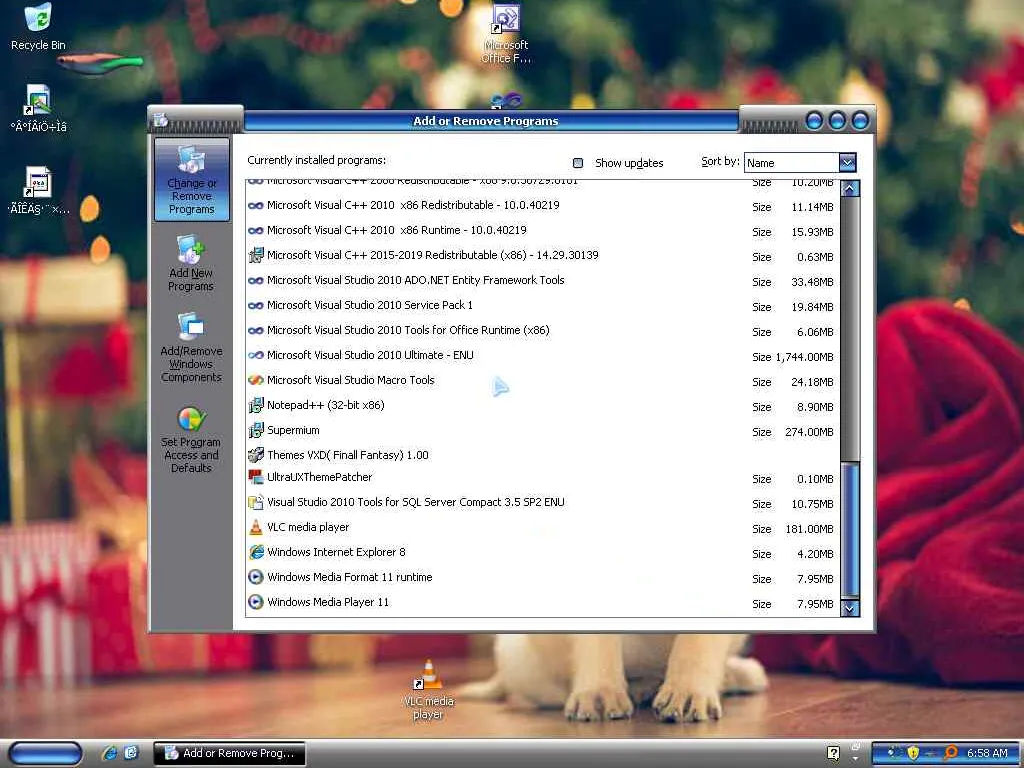Click the 274.00MB size value
1024x768 pixels.
(x=809, y=432)
